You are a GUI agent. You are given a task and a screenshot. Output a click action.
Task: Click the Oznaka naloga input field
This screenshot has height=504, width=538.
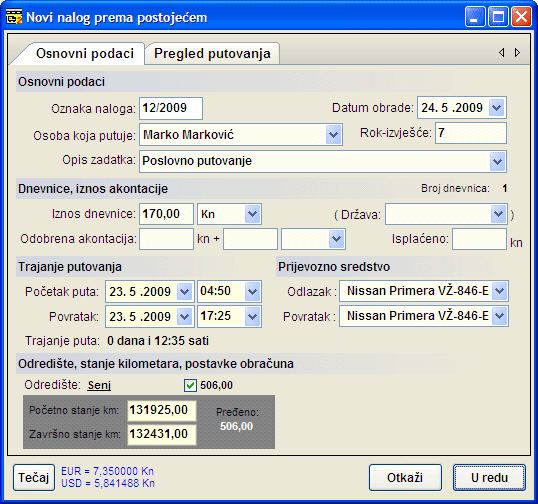coord(171,108)
